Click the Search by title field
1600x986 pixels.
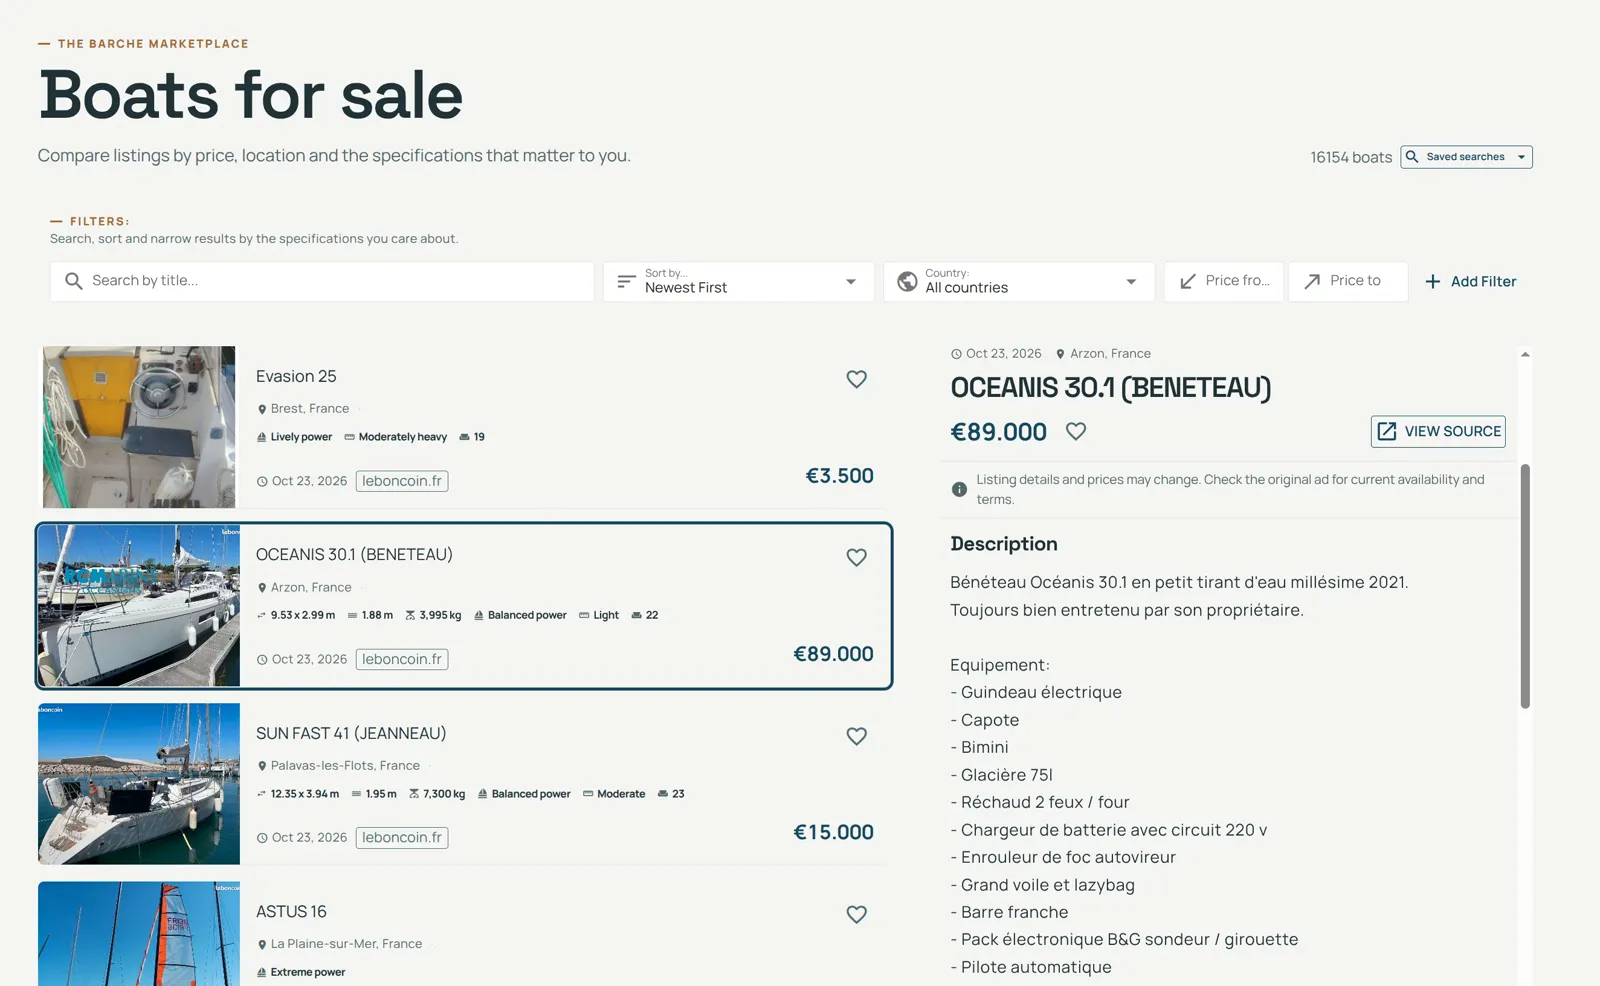tap(322, 281)
